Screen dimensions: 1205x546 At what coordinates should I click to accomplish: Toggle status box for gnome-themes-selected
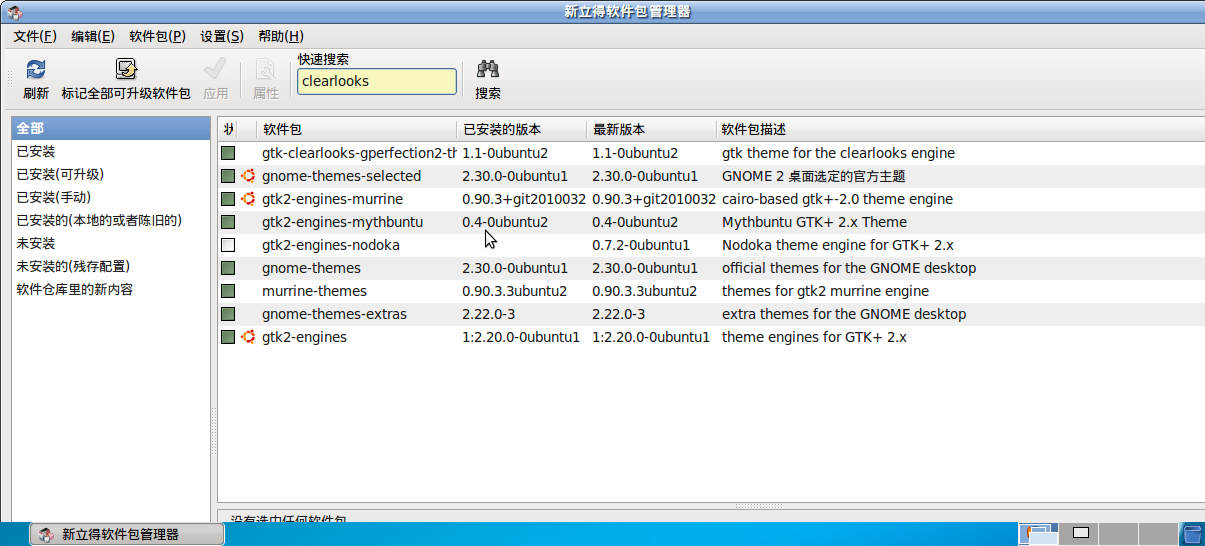[x=228, y=176]
